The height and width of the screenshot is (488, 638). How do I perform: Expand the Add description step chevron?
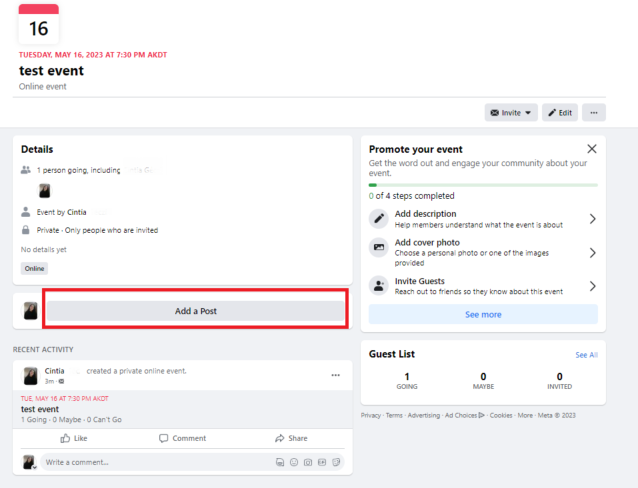(x=592, y=219)
